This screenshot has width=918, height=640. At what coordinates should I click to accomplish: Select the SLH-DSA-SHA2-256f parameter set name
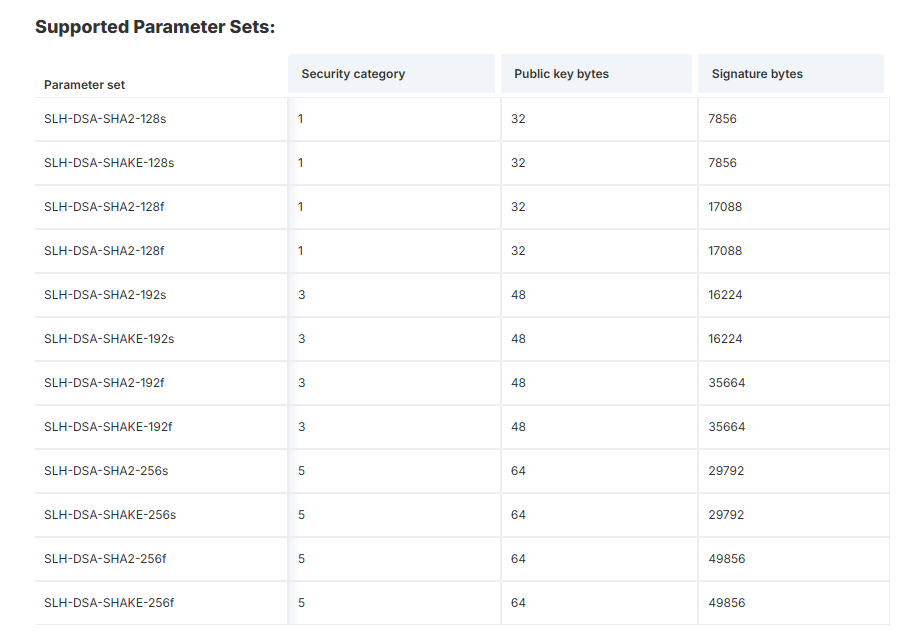tap(105, 559)
